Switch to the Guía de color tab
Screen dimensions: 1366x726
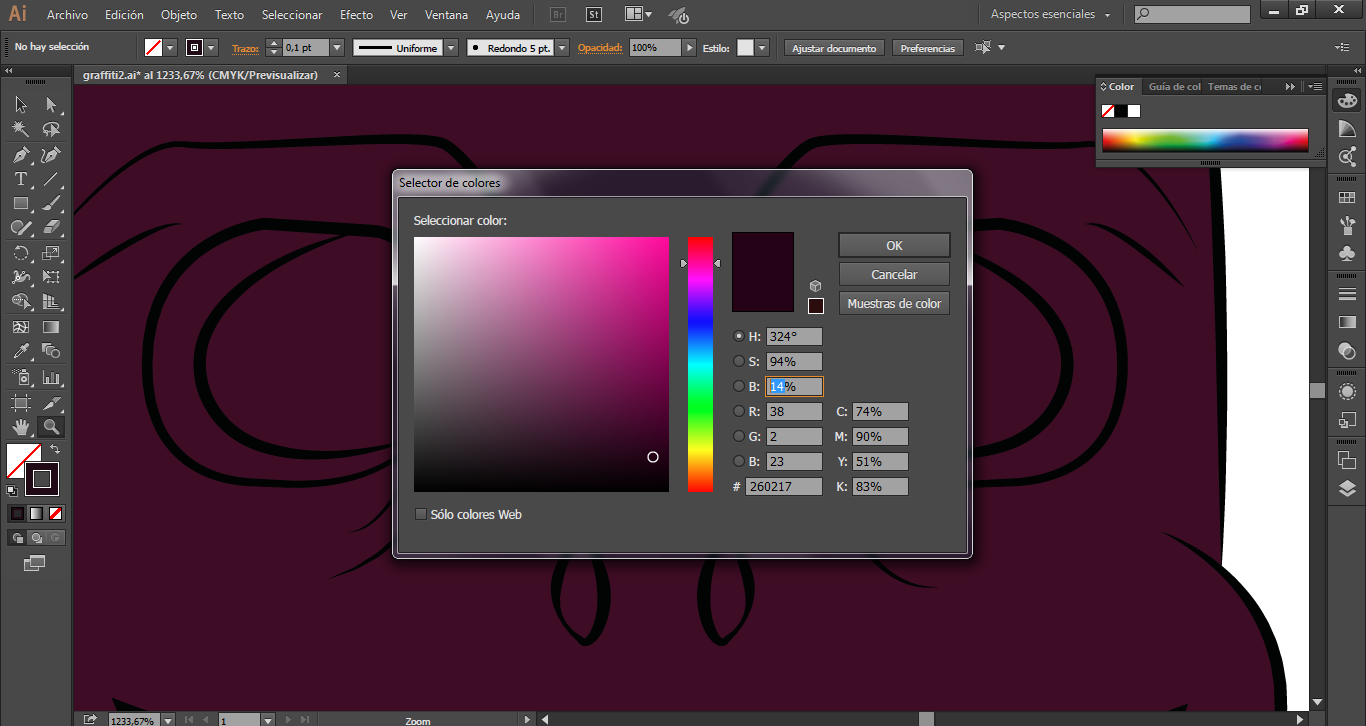point(1174,87)
